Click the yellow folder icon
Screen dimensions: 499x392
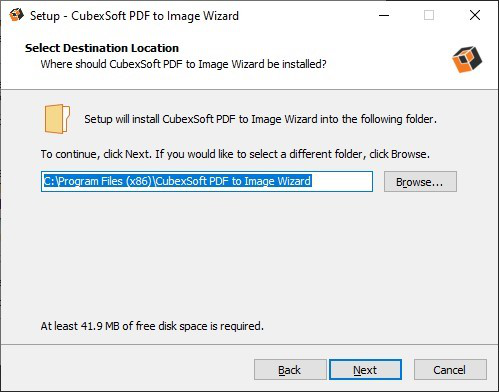point(57,119)
